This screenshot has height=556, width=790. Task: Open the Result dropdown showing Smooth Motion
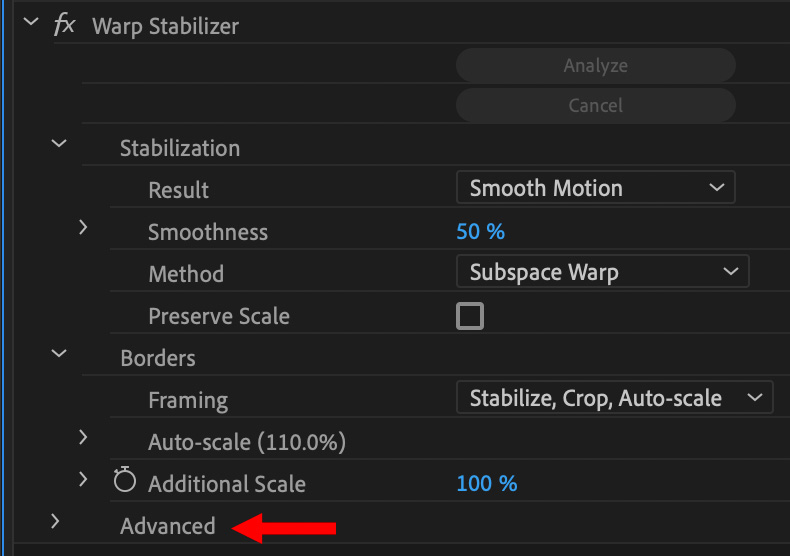[x=595, y=188]
